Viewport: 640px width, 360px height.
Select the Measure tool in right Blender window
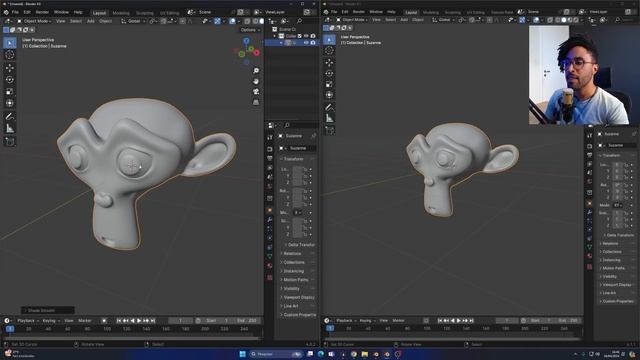(x=329, y=118)
